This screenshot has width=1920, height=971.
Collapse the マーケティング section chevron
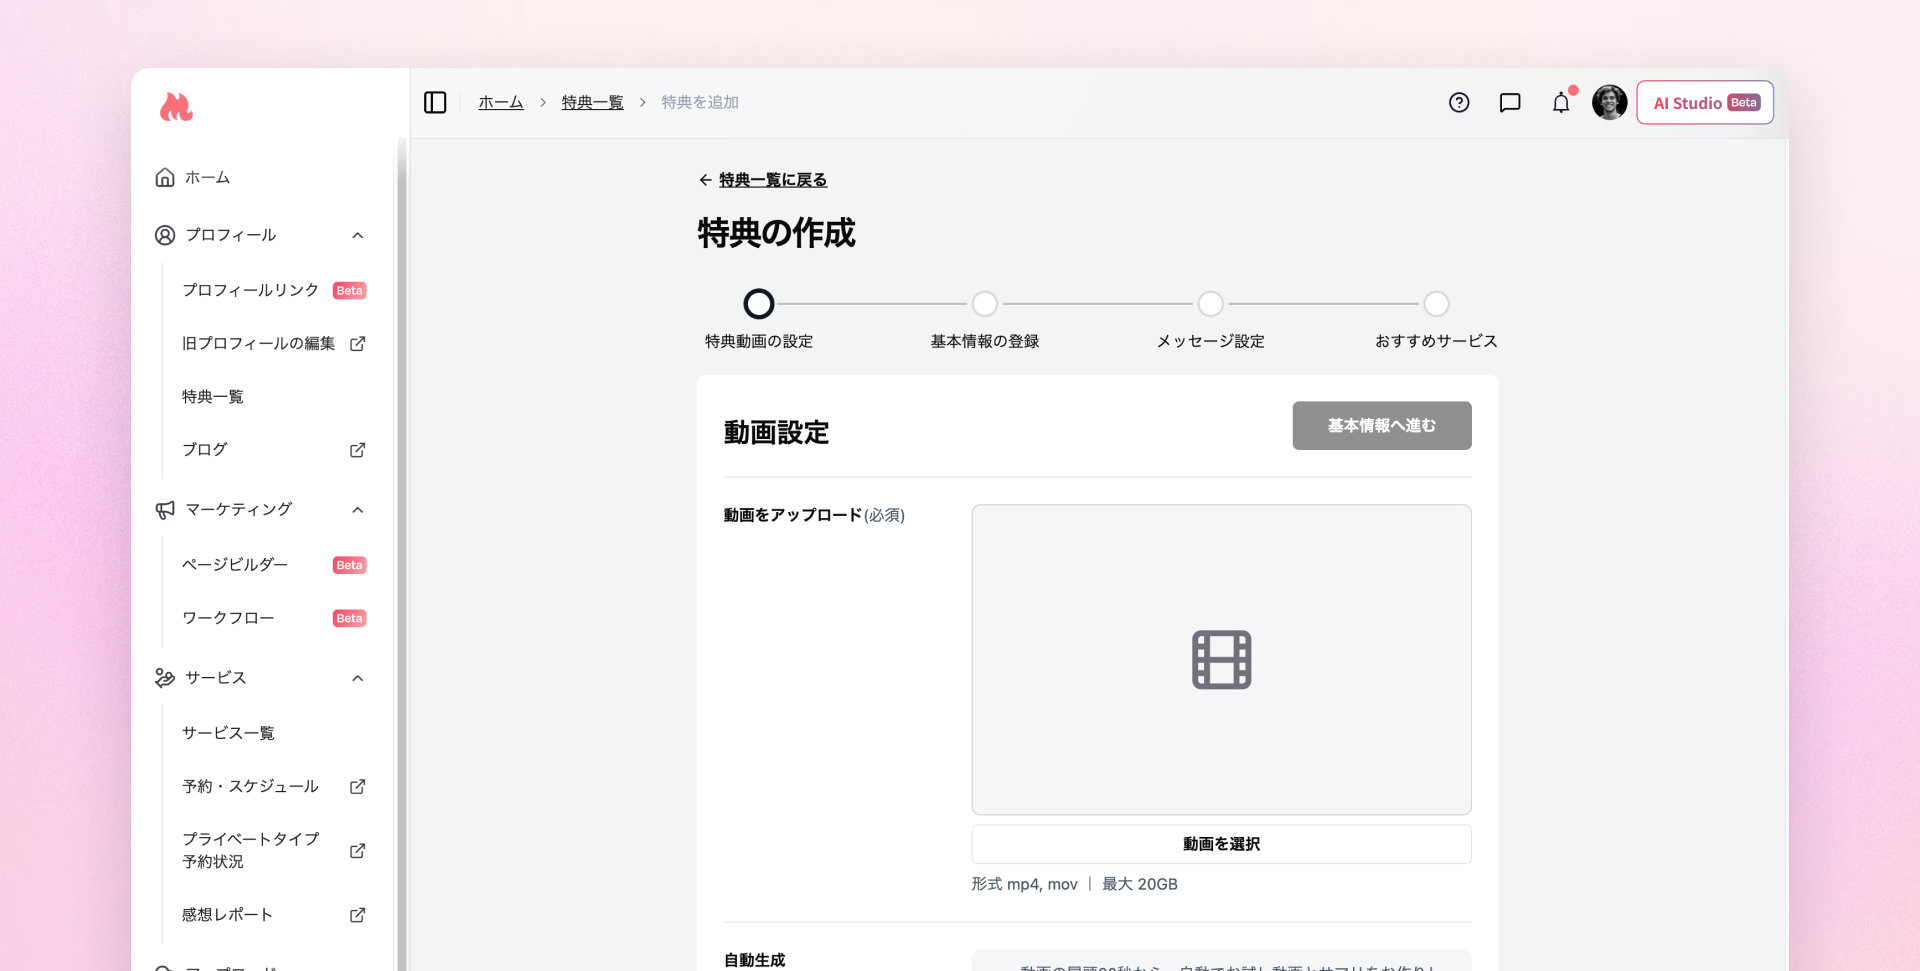click(x=357, y=510)
